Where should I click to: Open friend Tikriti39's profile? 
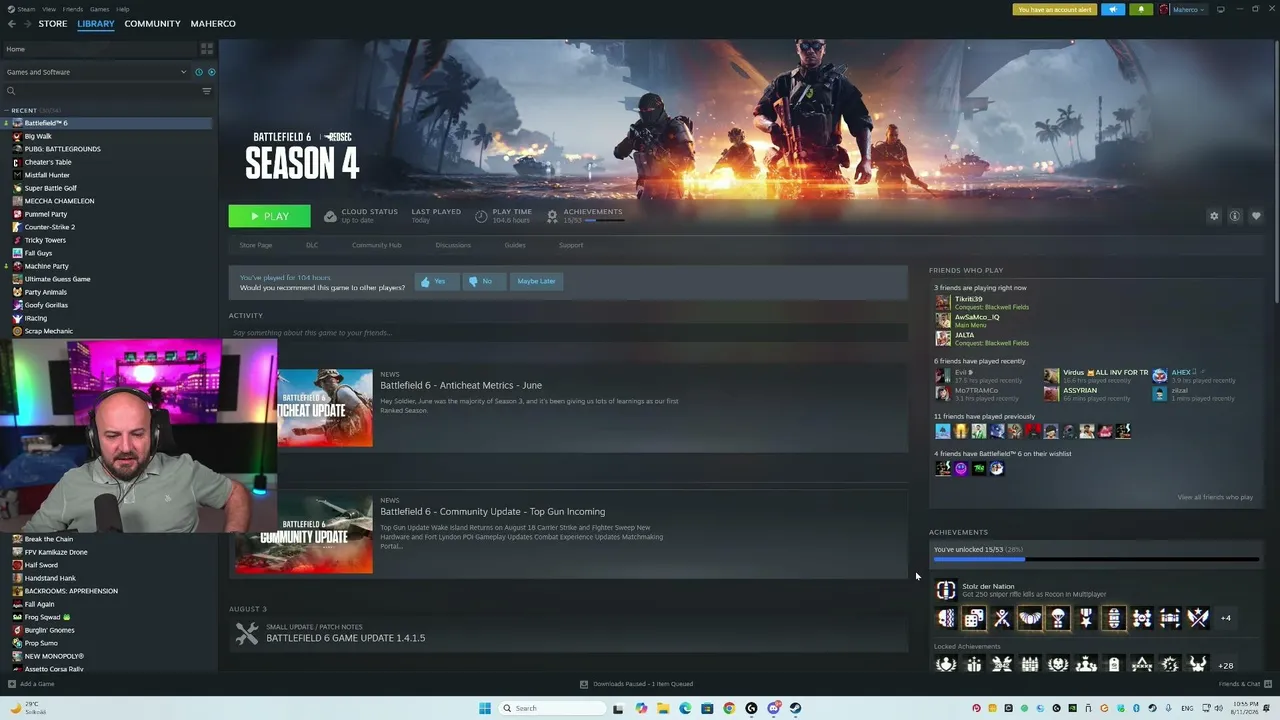tap(968, 299)
